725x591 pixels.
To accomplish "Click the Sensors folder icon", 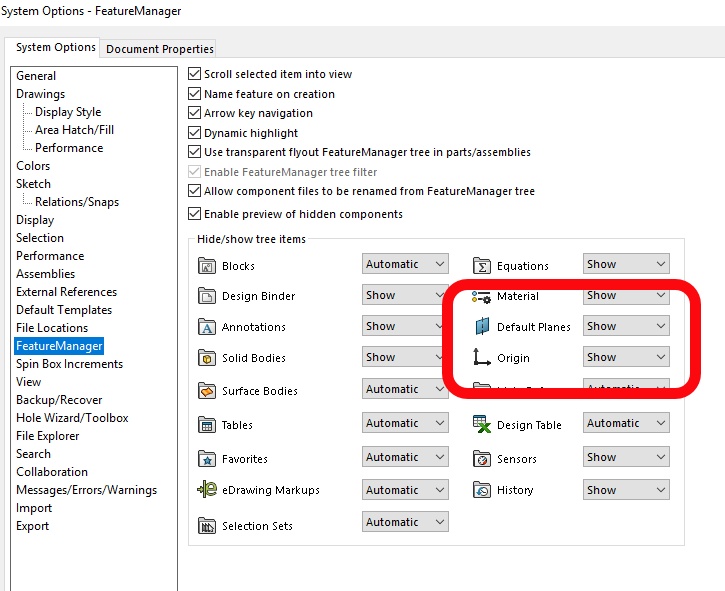I will [482, 459].
